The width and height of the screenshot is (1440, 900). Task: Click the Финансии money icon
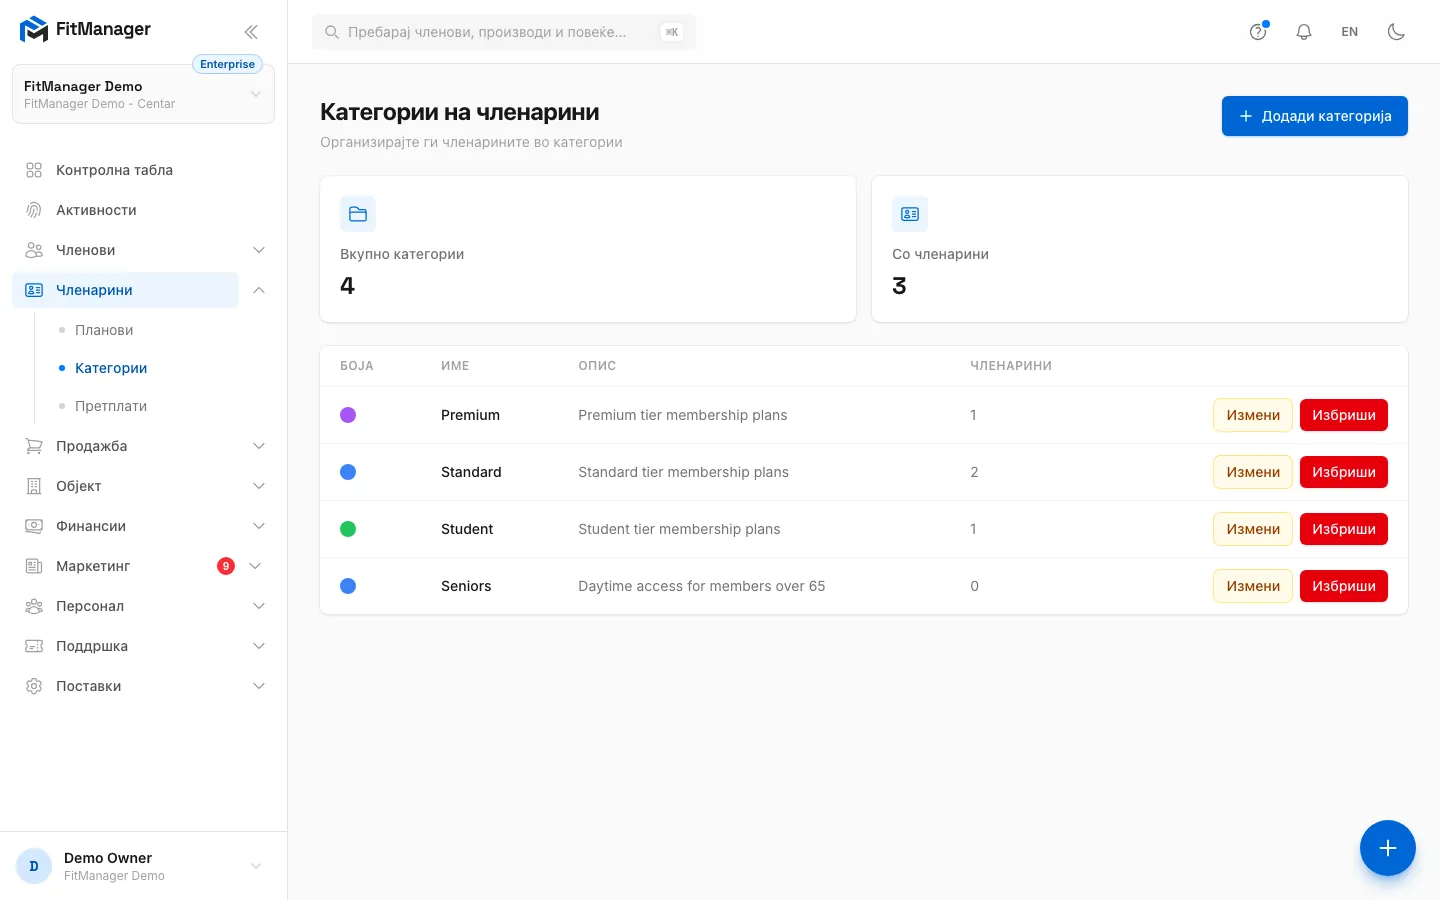point(34,526)
